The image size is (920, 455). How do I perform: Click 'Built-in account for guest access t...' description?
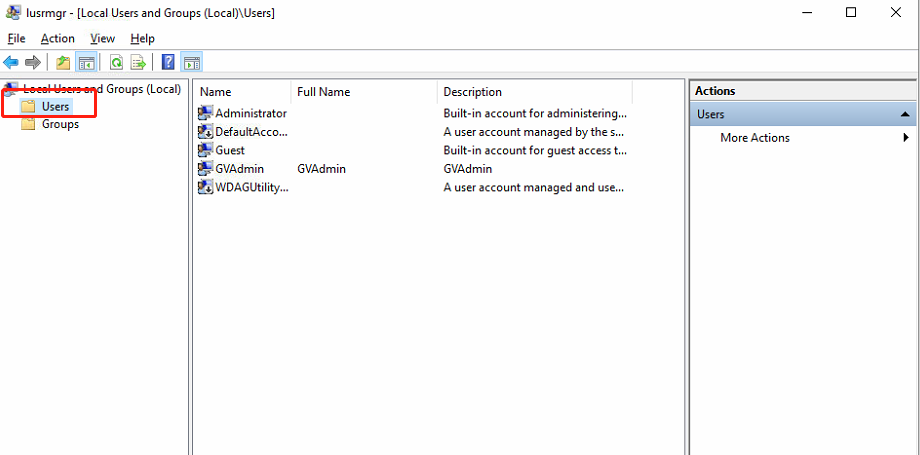(535, 150)
